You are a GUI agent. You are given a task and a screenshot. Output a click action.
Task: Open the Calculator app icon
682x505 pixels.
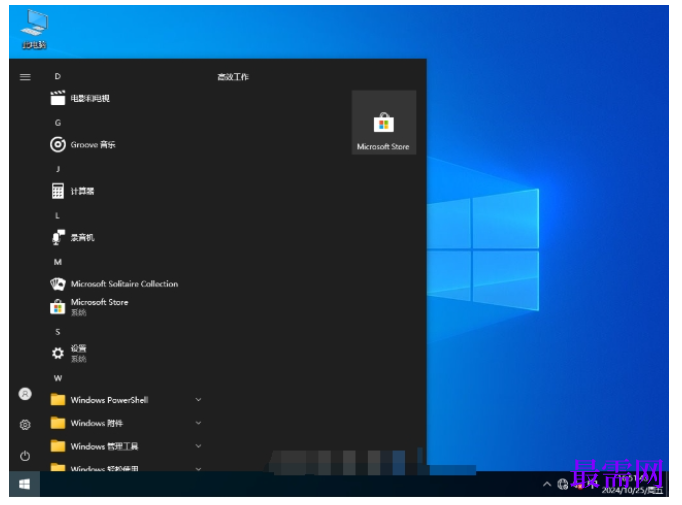point(58,191)
